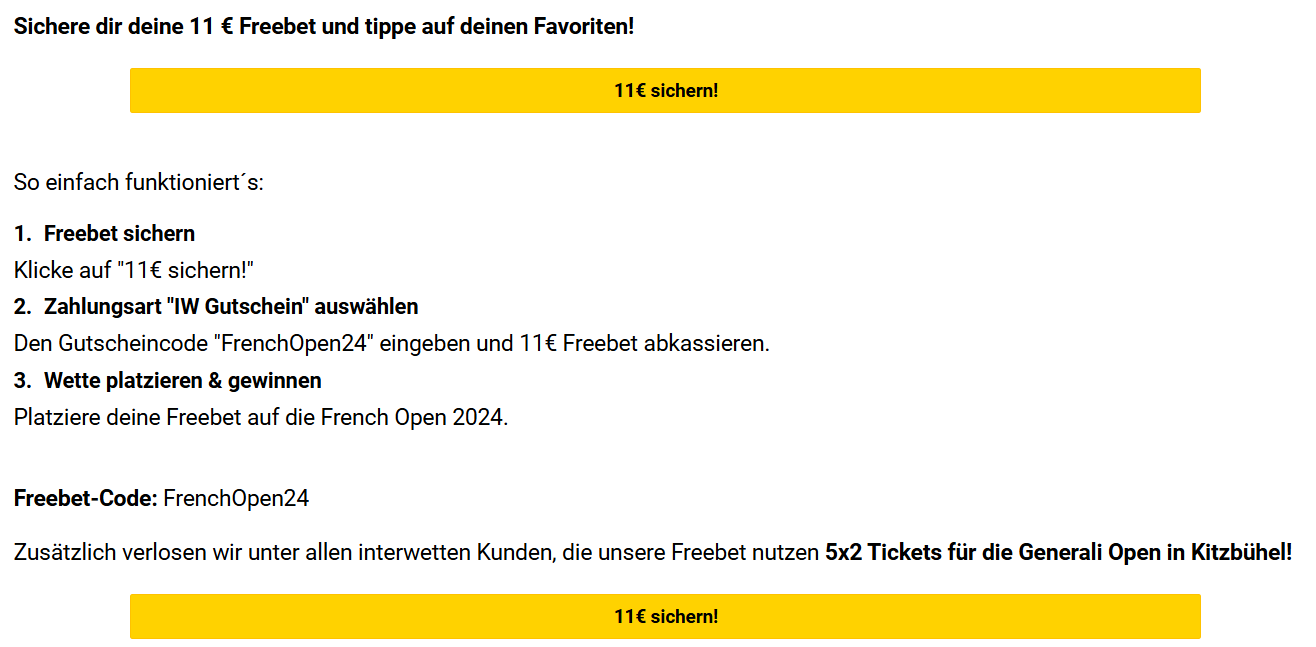Click the bold headline about 11 € Freebet
This screenshot has height=647, width=1316.
click(x=324, y=26)
